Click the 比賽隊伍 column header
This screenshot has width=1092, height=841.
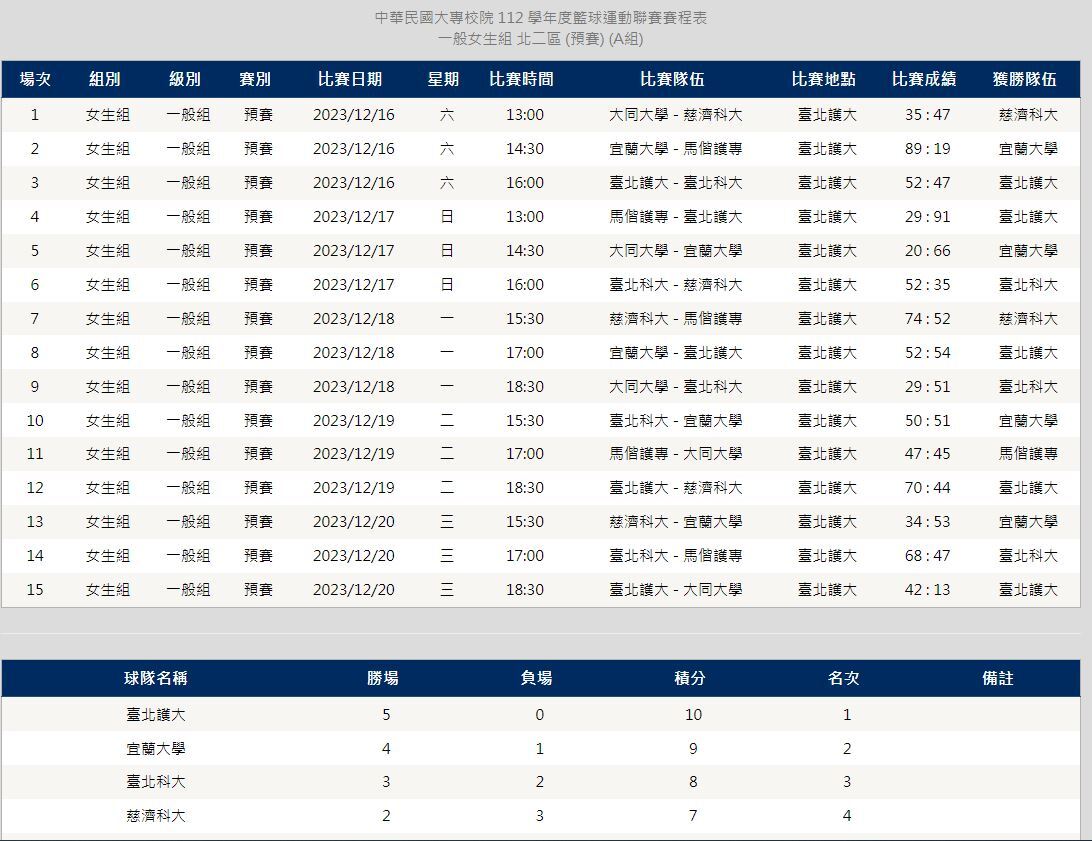tap(673, 79)
